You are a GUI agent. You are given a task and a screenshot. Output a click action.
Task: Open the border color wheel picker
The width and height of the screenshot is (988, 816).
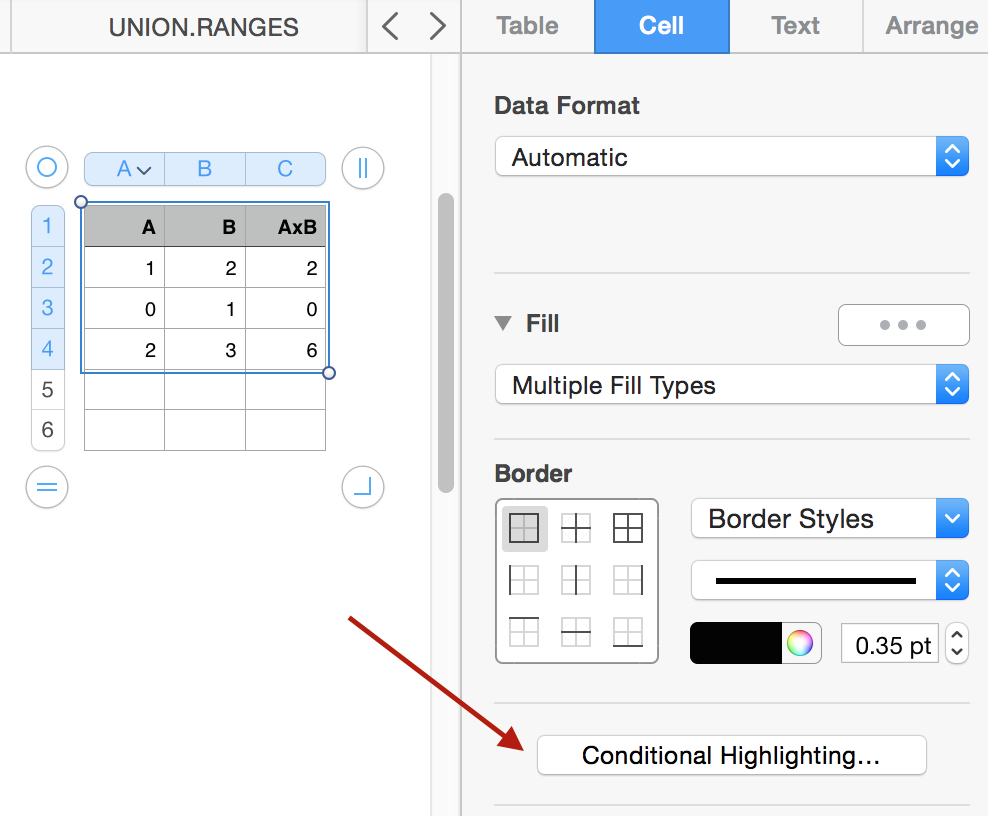click(799, 644)
